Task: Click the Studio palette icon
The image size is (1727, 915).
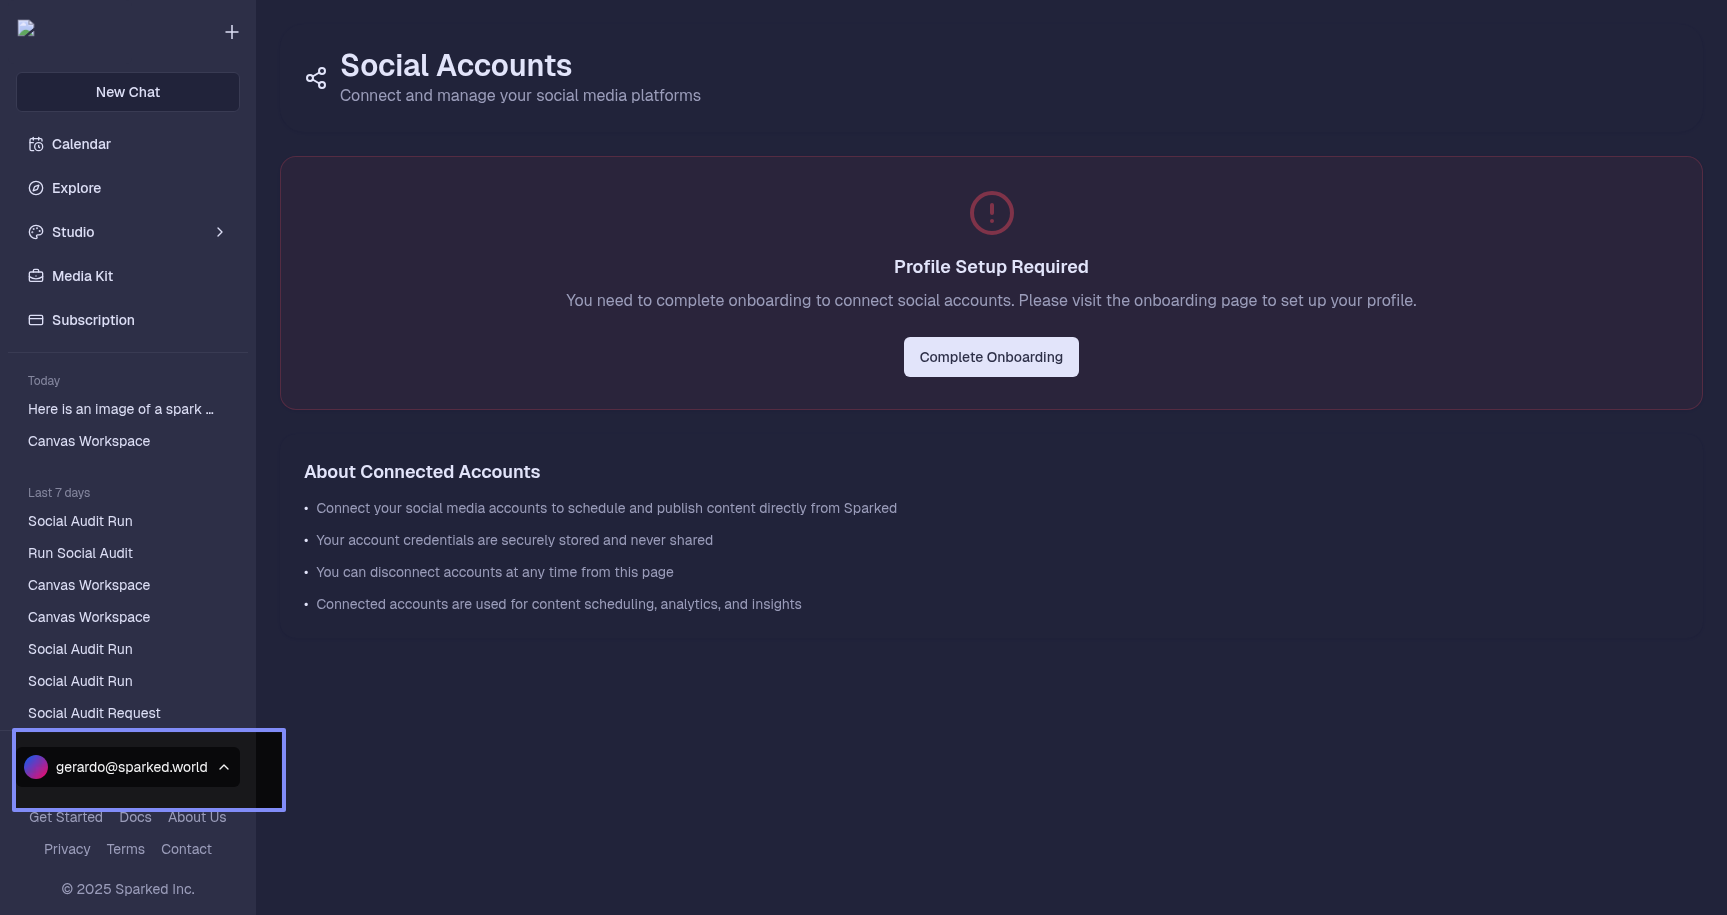Action: click(x=36, y=232)
